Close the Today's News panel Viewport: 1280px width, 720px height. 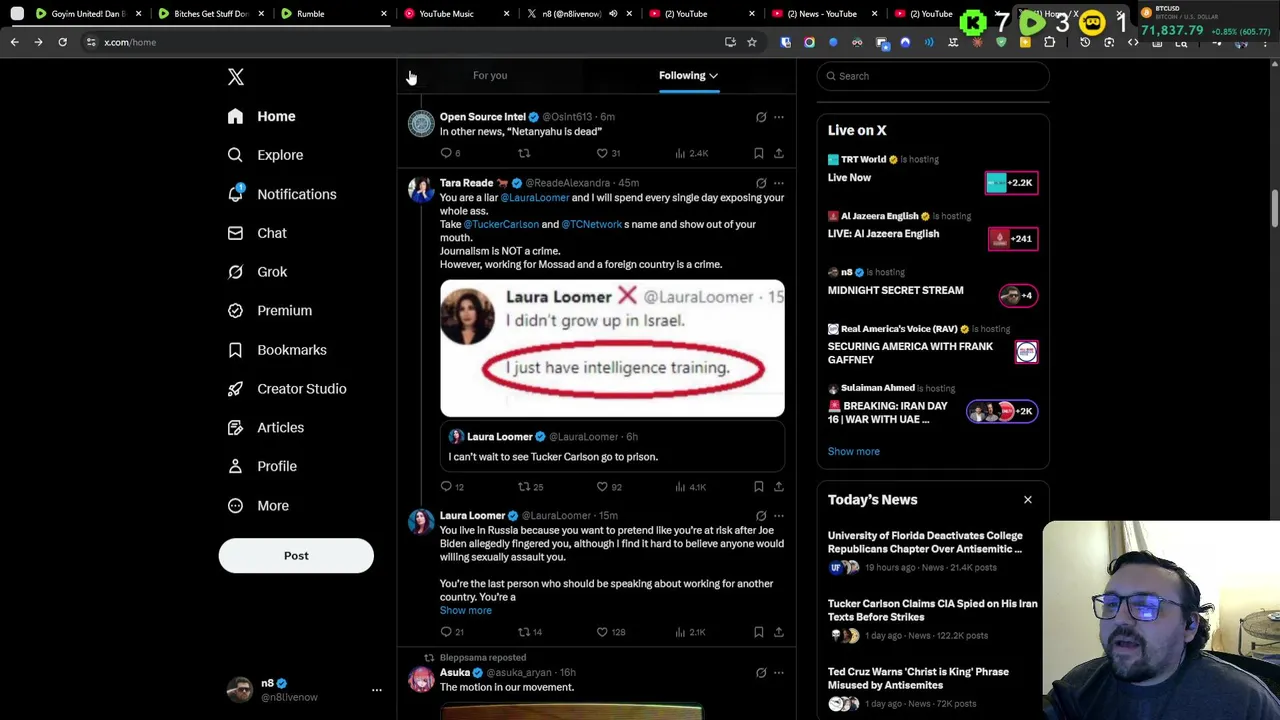(x=1027, y=500)
